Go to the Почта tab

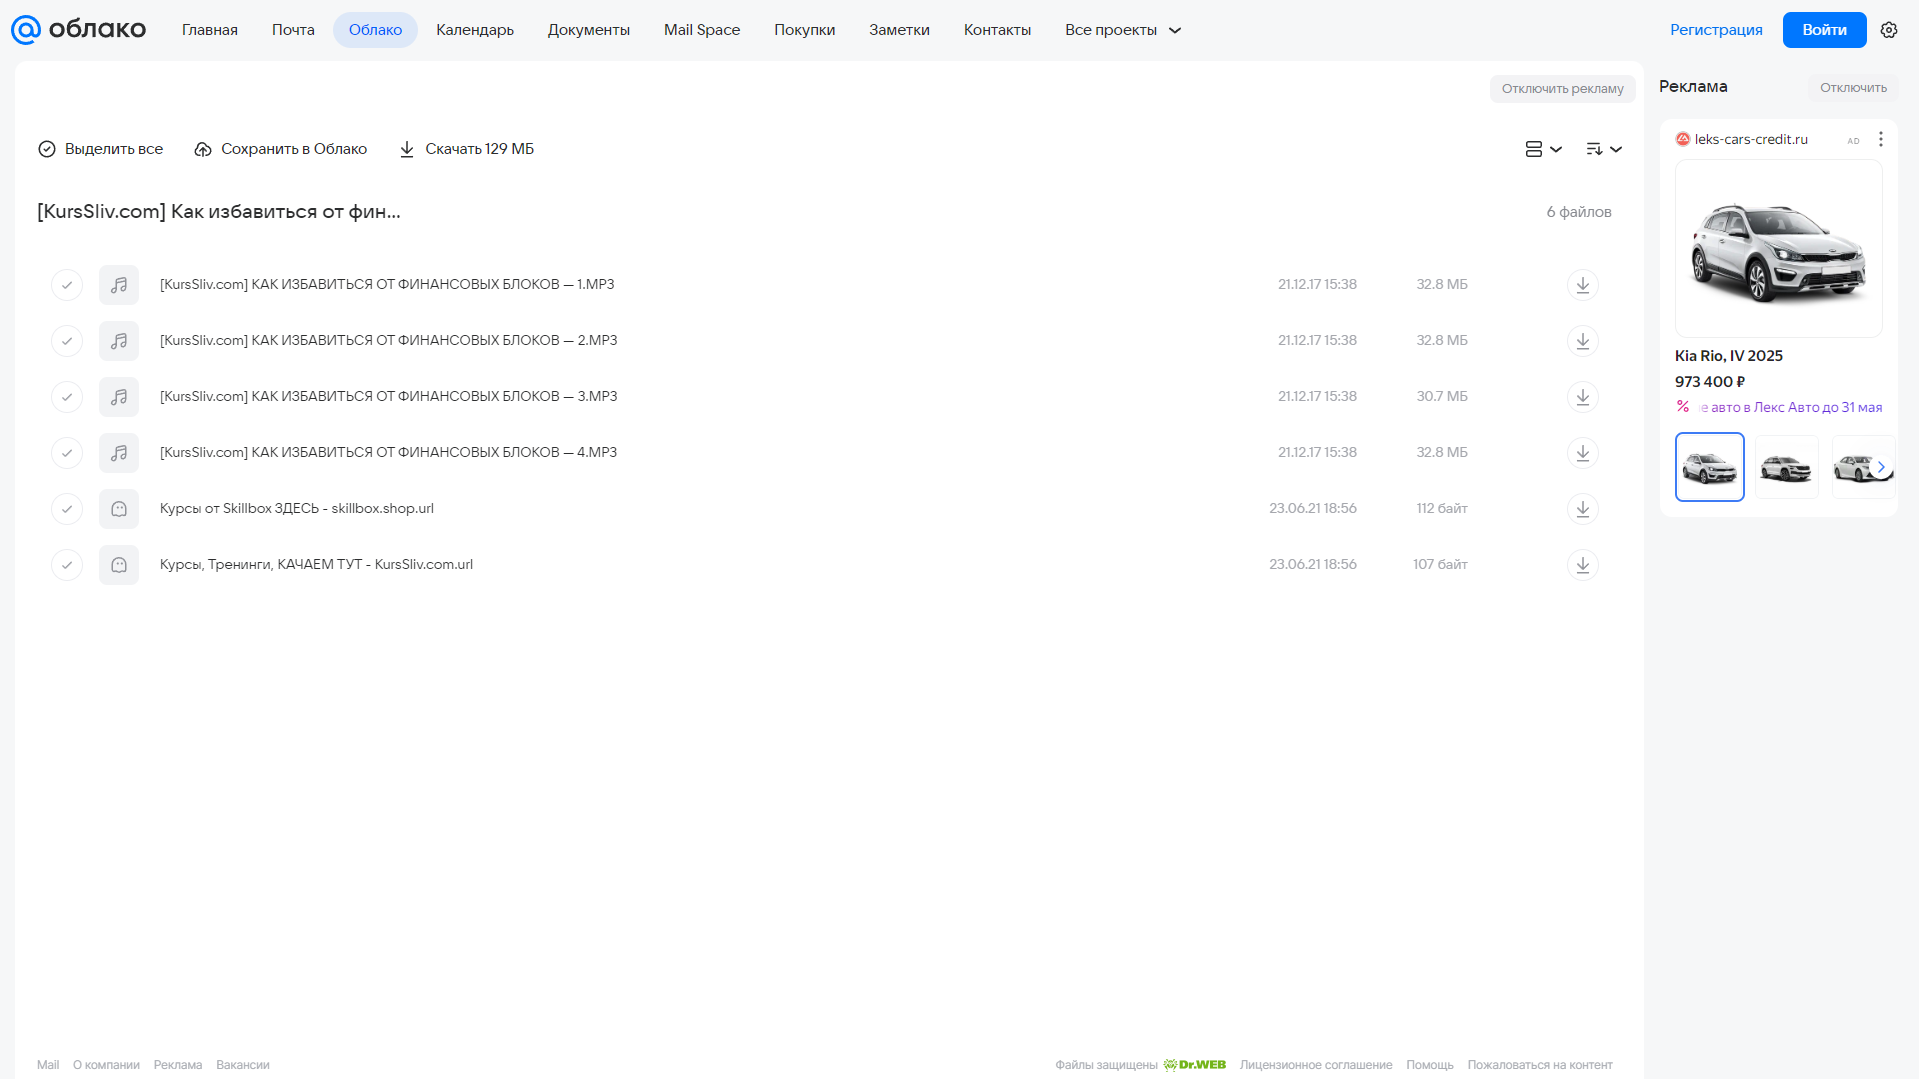[293, 30]
